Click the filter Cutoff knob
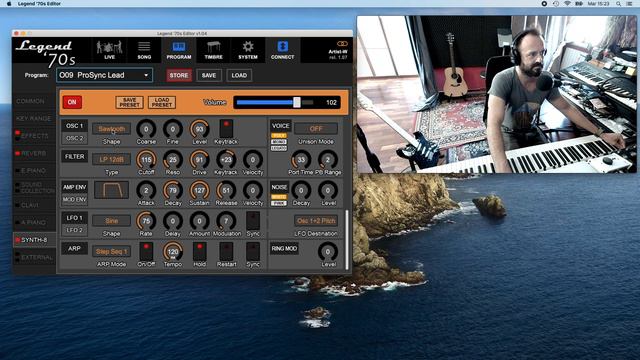640x360 pixels. [146, 160]
